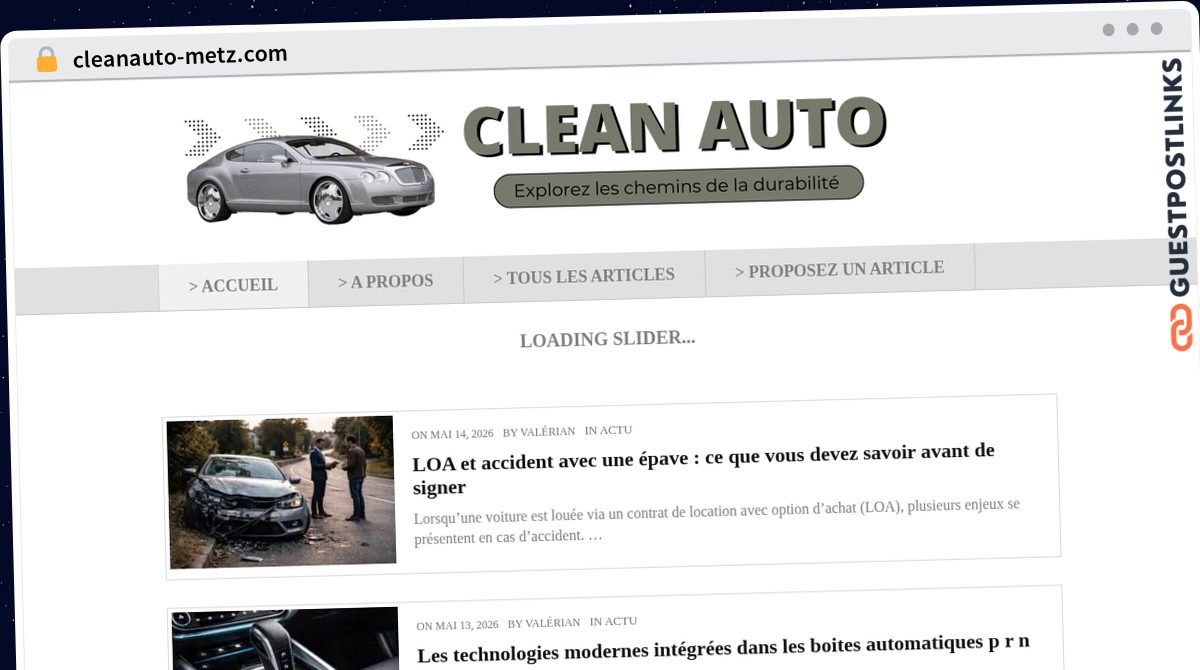The width and height of the screenshot is (1200, 670).
Task: Click the ACTU category on the Mai 14 post
Action: coord(616,430)
